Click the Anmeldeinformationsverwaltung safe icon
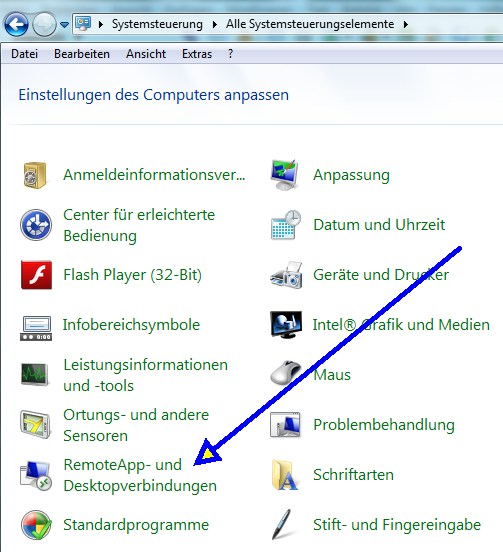503x552 pixels. pos(34,175)
